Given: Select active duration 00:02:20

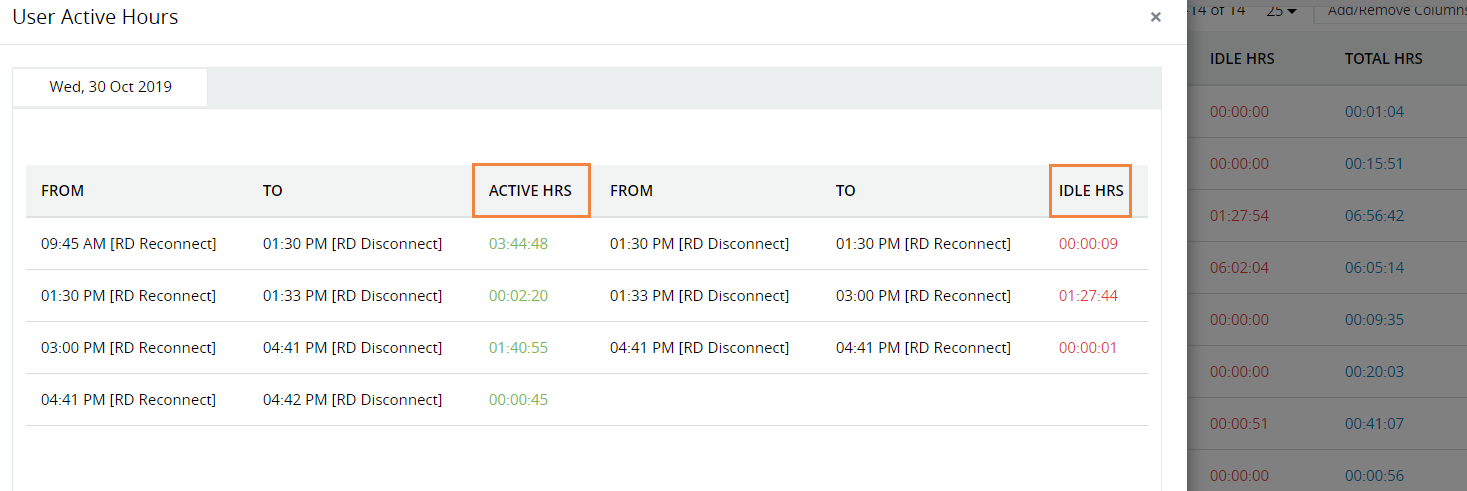Looking at the screenshot, I should click(x=518, y=296).
